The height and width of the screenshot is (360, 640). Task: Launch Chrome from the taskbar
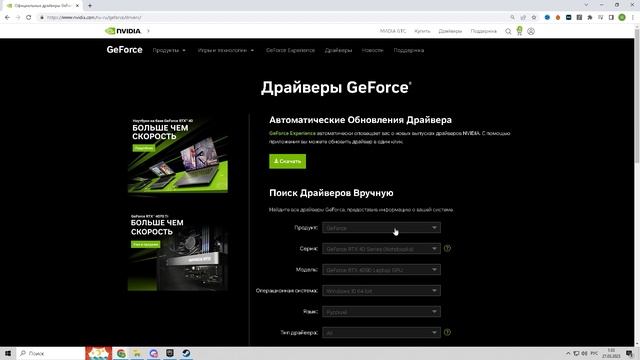[121, 353]
